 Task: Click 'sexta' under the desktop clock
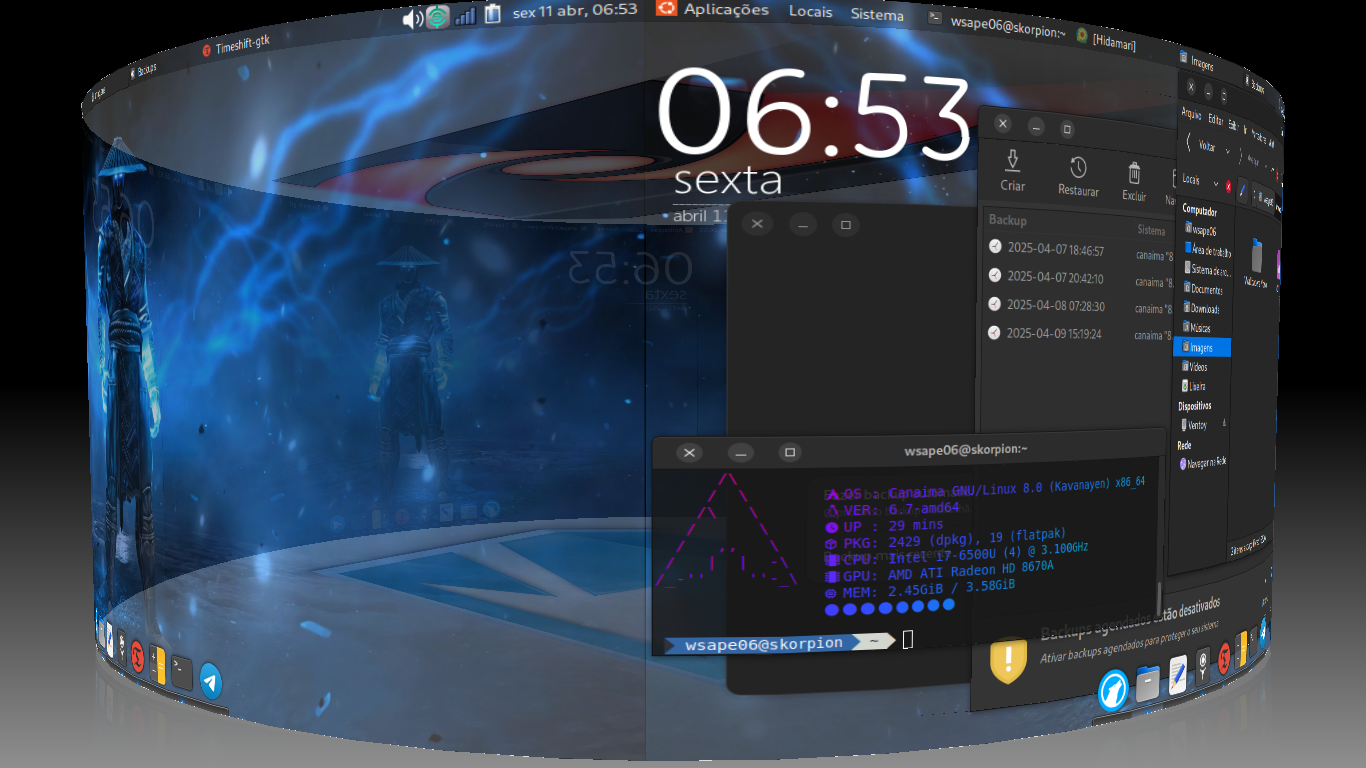728,181
